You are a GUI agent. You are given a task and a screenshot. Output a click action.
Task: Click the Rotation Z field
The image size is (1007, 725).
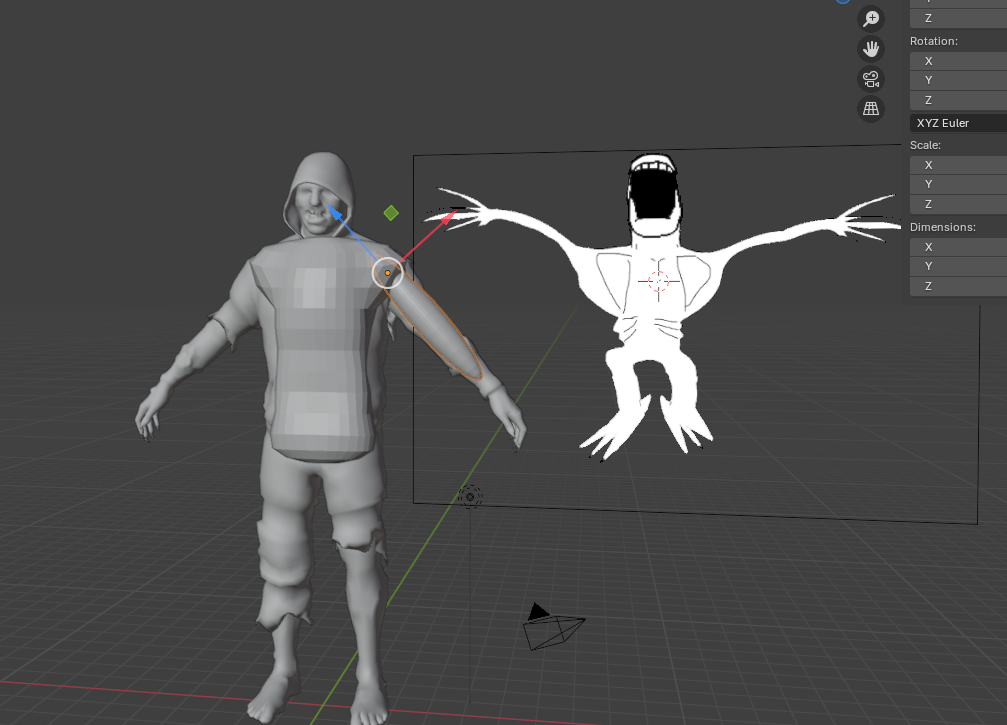pyautogui.click(x=957, y=100)
